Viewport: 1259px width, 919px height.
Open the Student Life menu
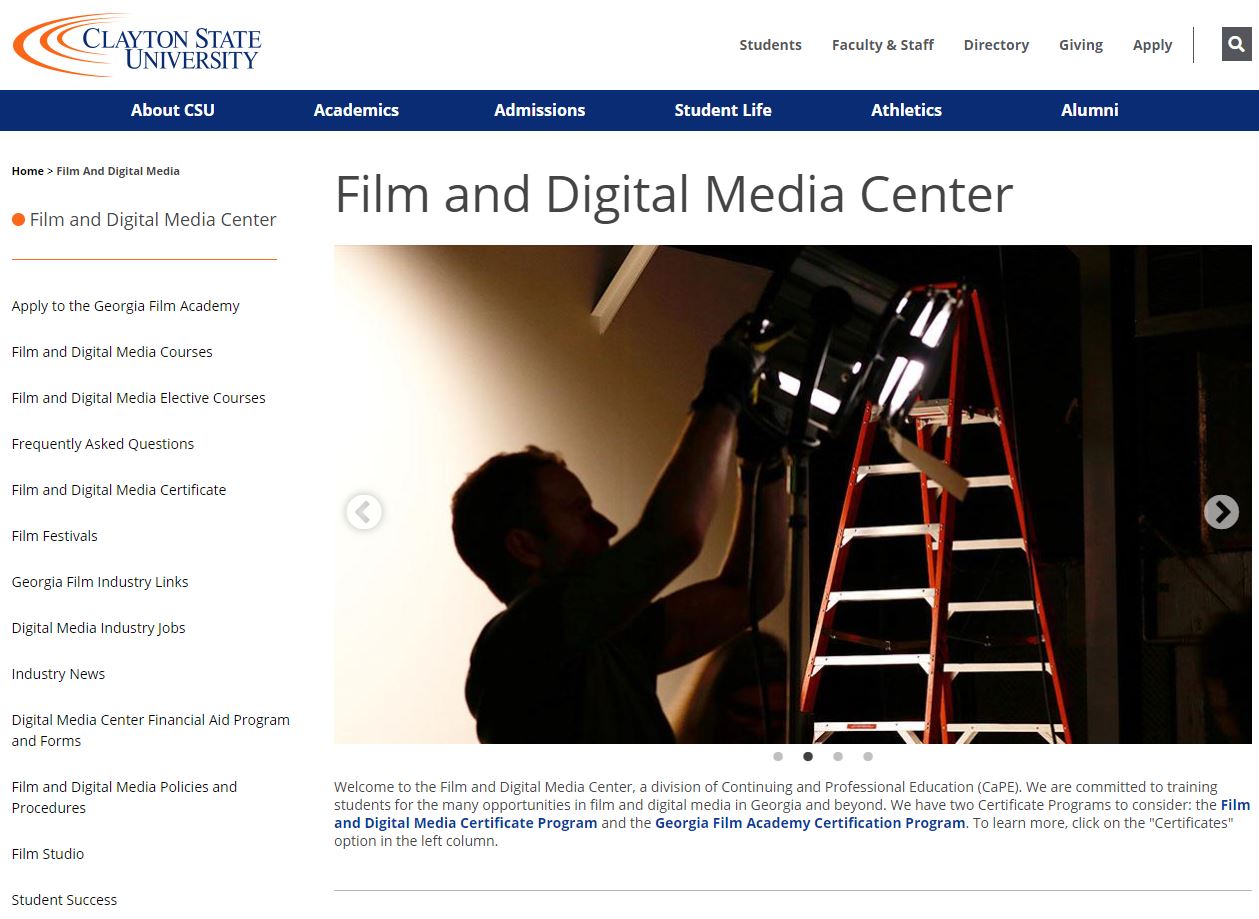click(723, 110)
